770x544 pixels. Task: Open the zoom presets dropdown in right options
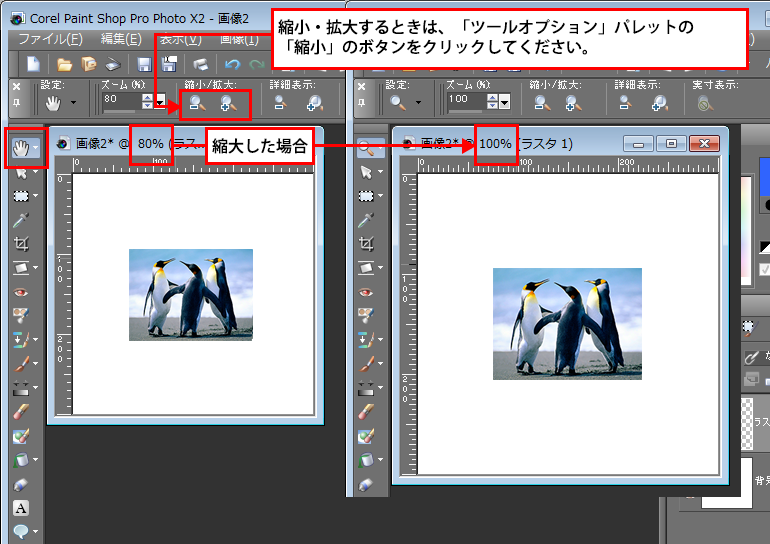(x=418, y=103)
